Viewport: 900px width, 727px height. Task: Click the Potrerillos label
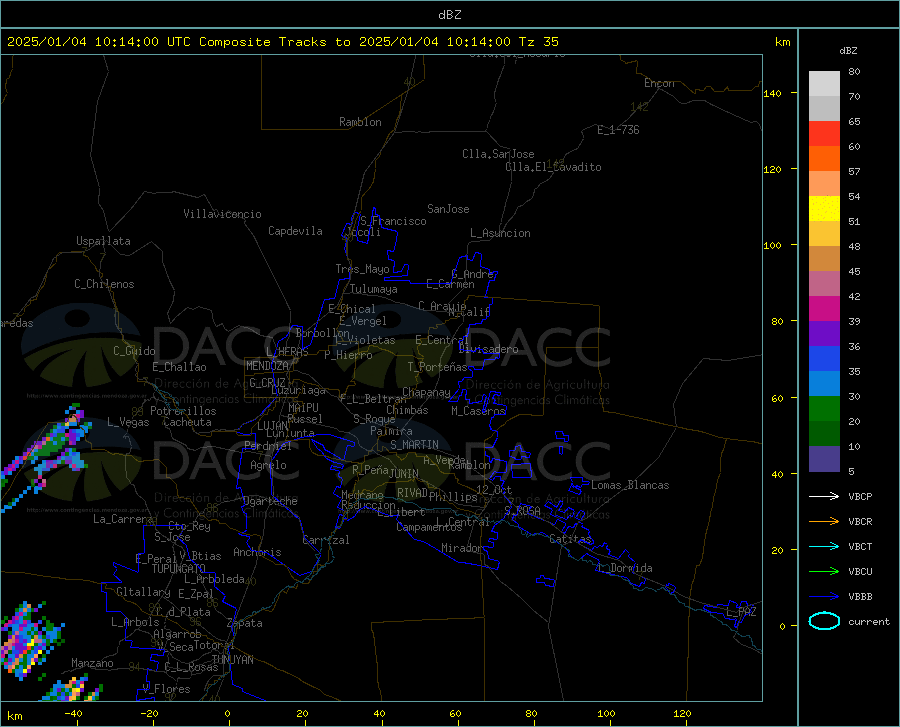pyautogui.click(x=183, y=411)
